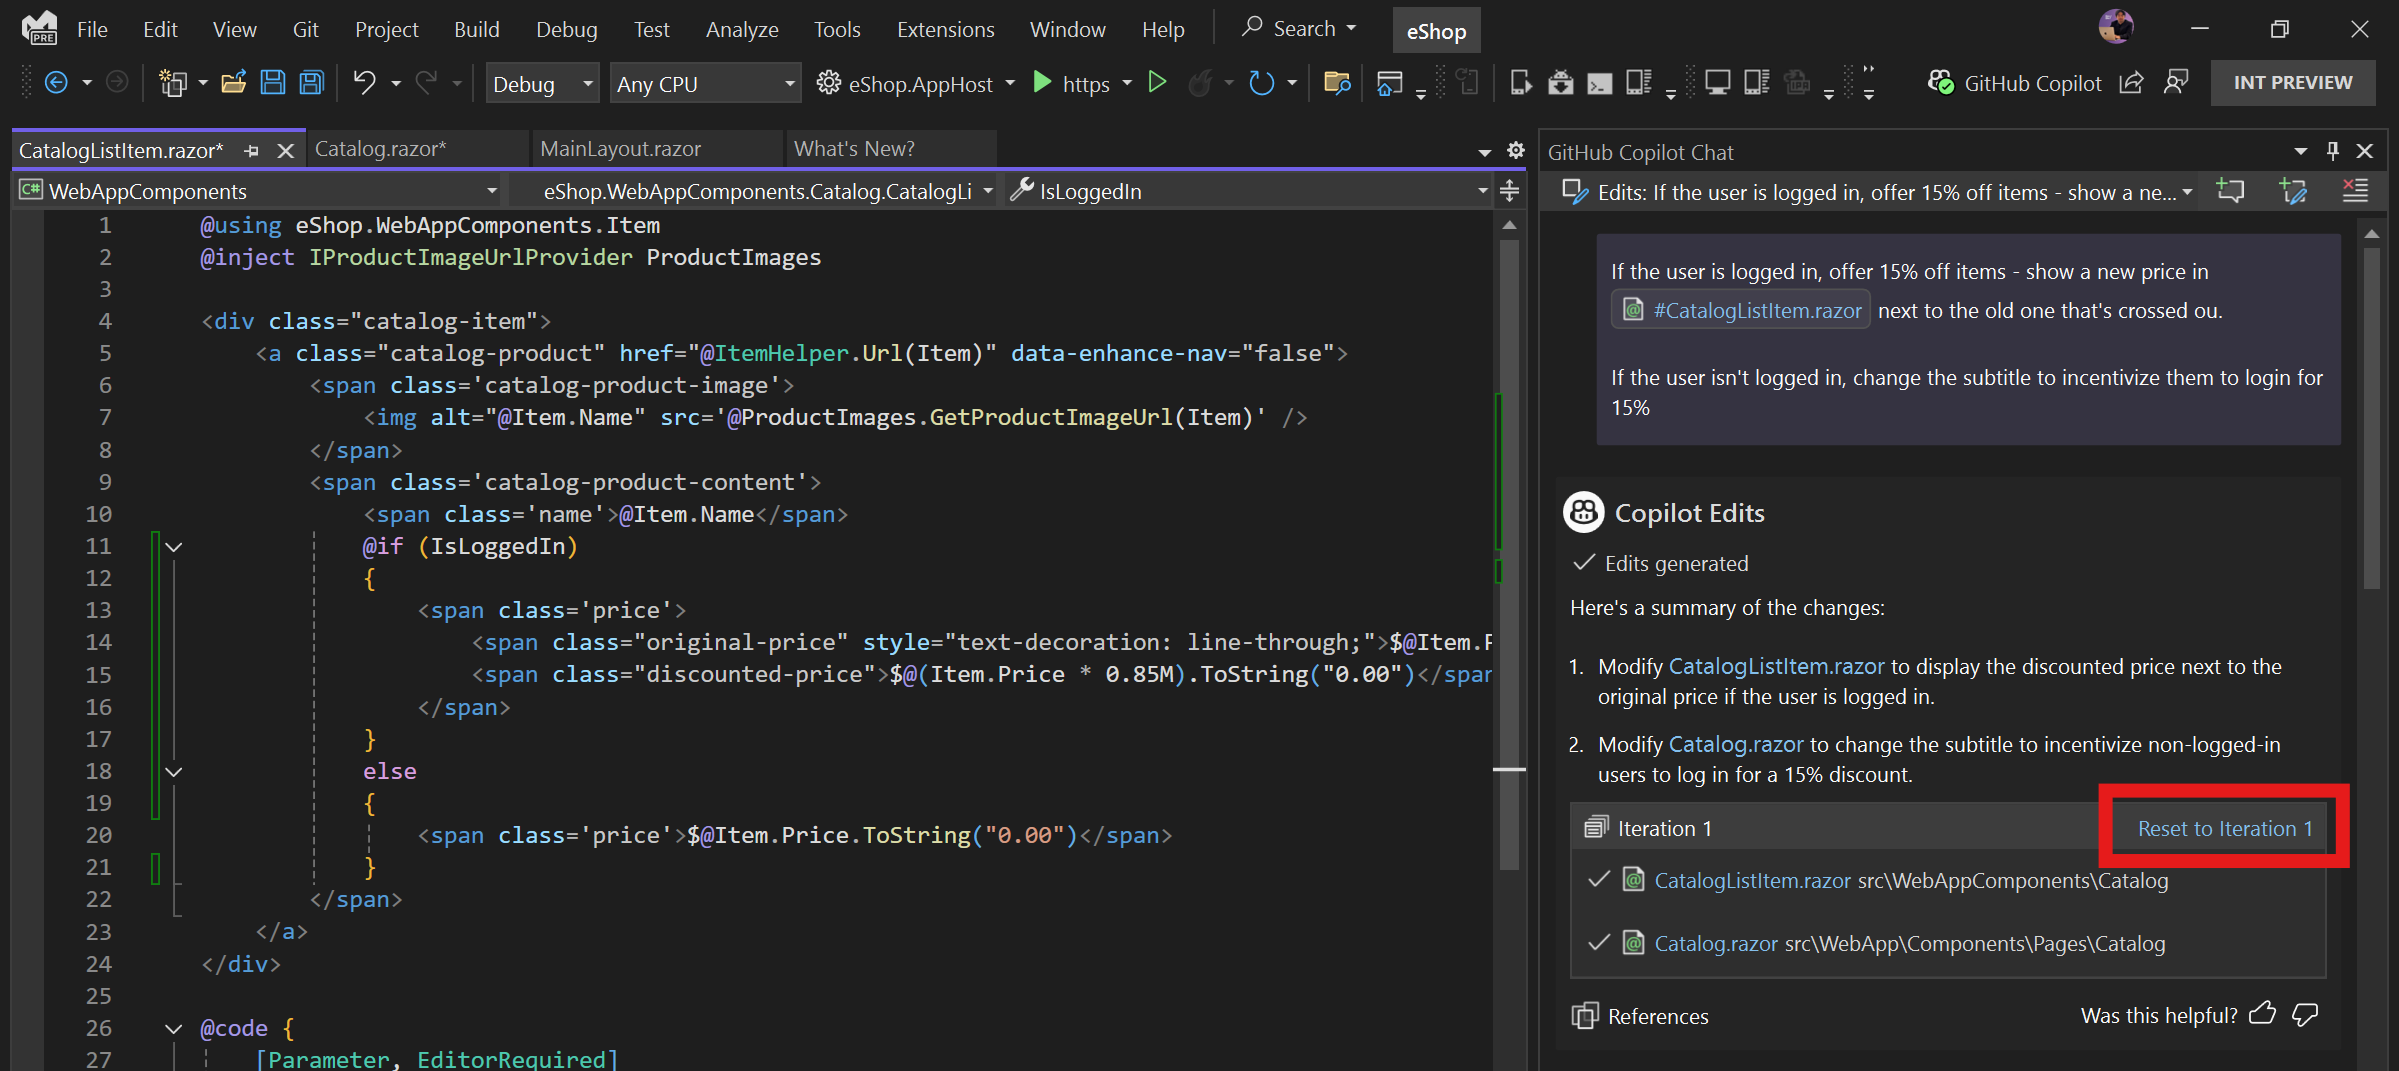This screenshot has height=1071, width=2399.
Task: Open Catalog.razor link in Iteration 1 list
Action: coord(1715,943)
